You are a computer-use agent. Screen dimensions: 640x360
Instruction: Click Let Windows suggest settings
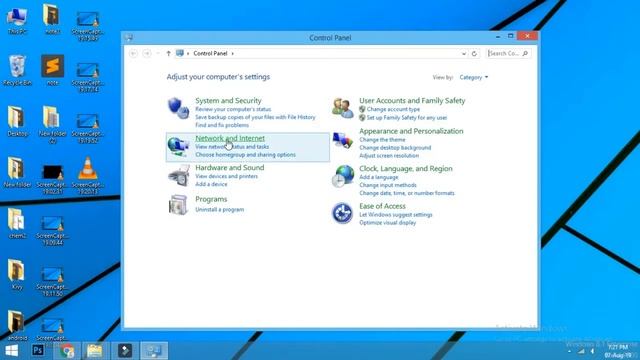(x=396, y=215)
